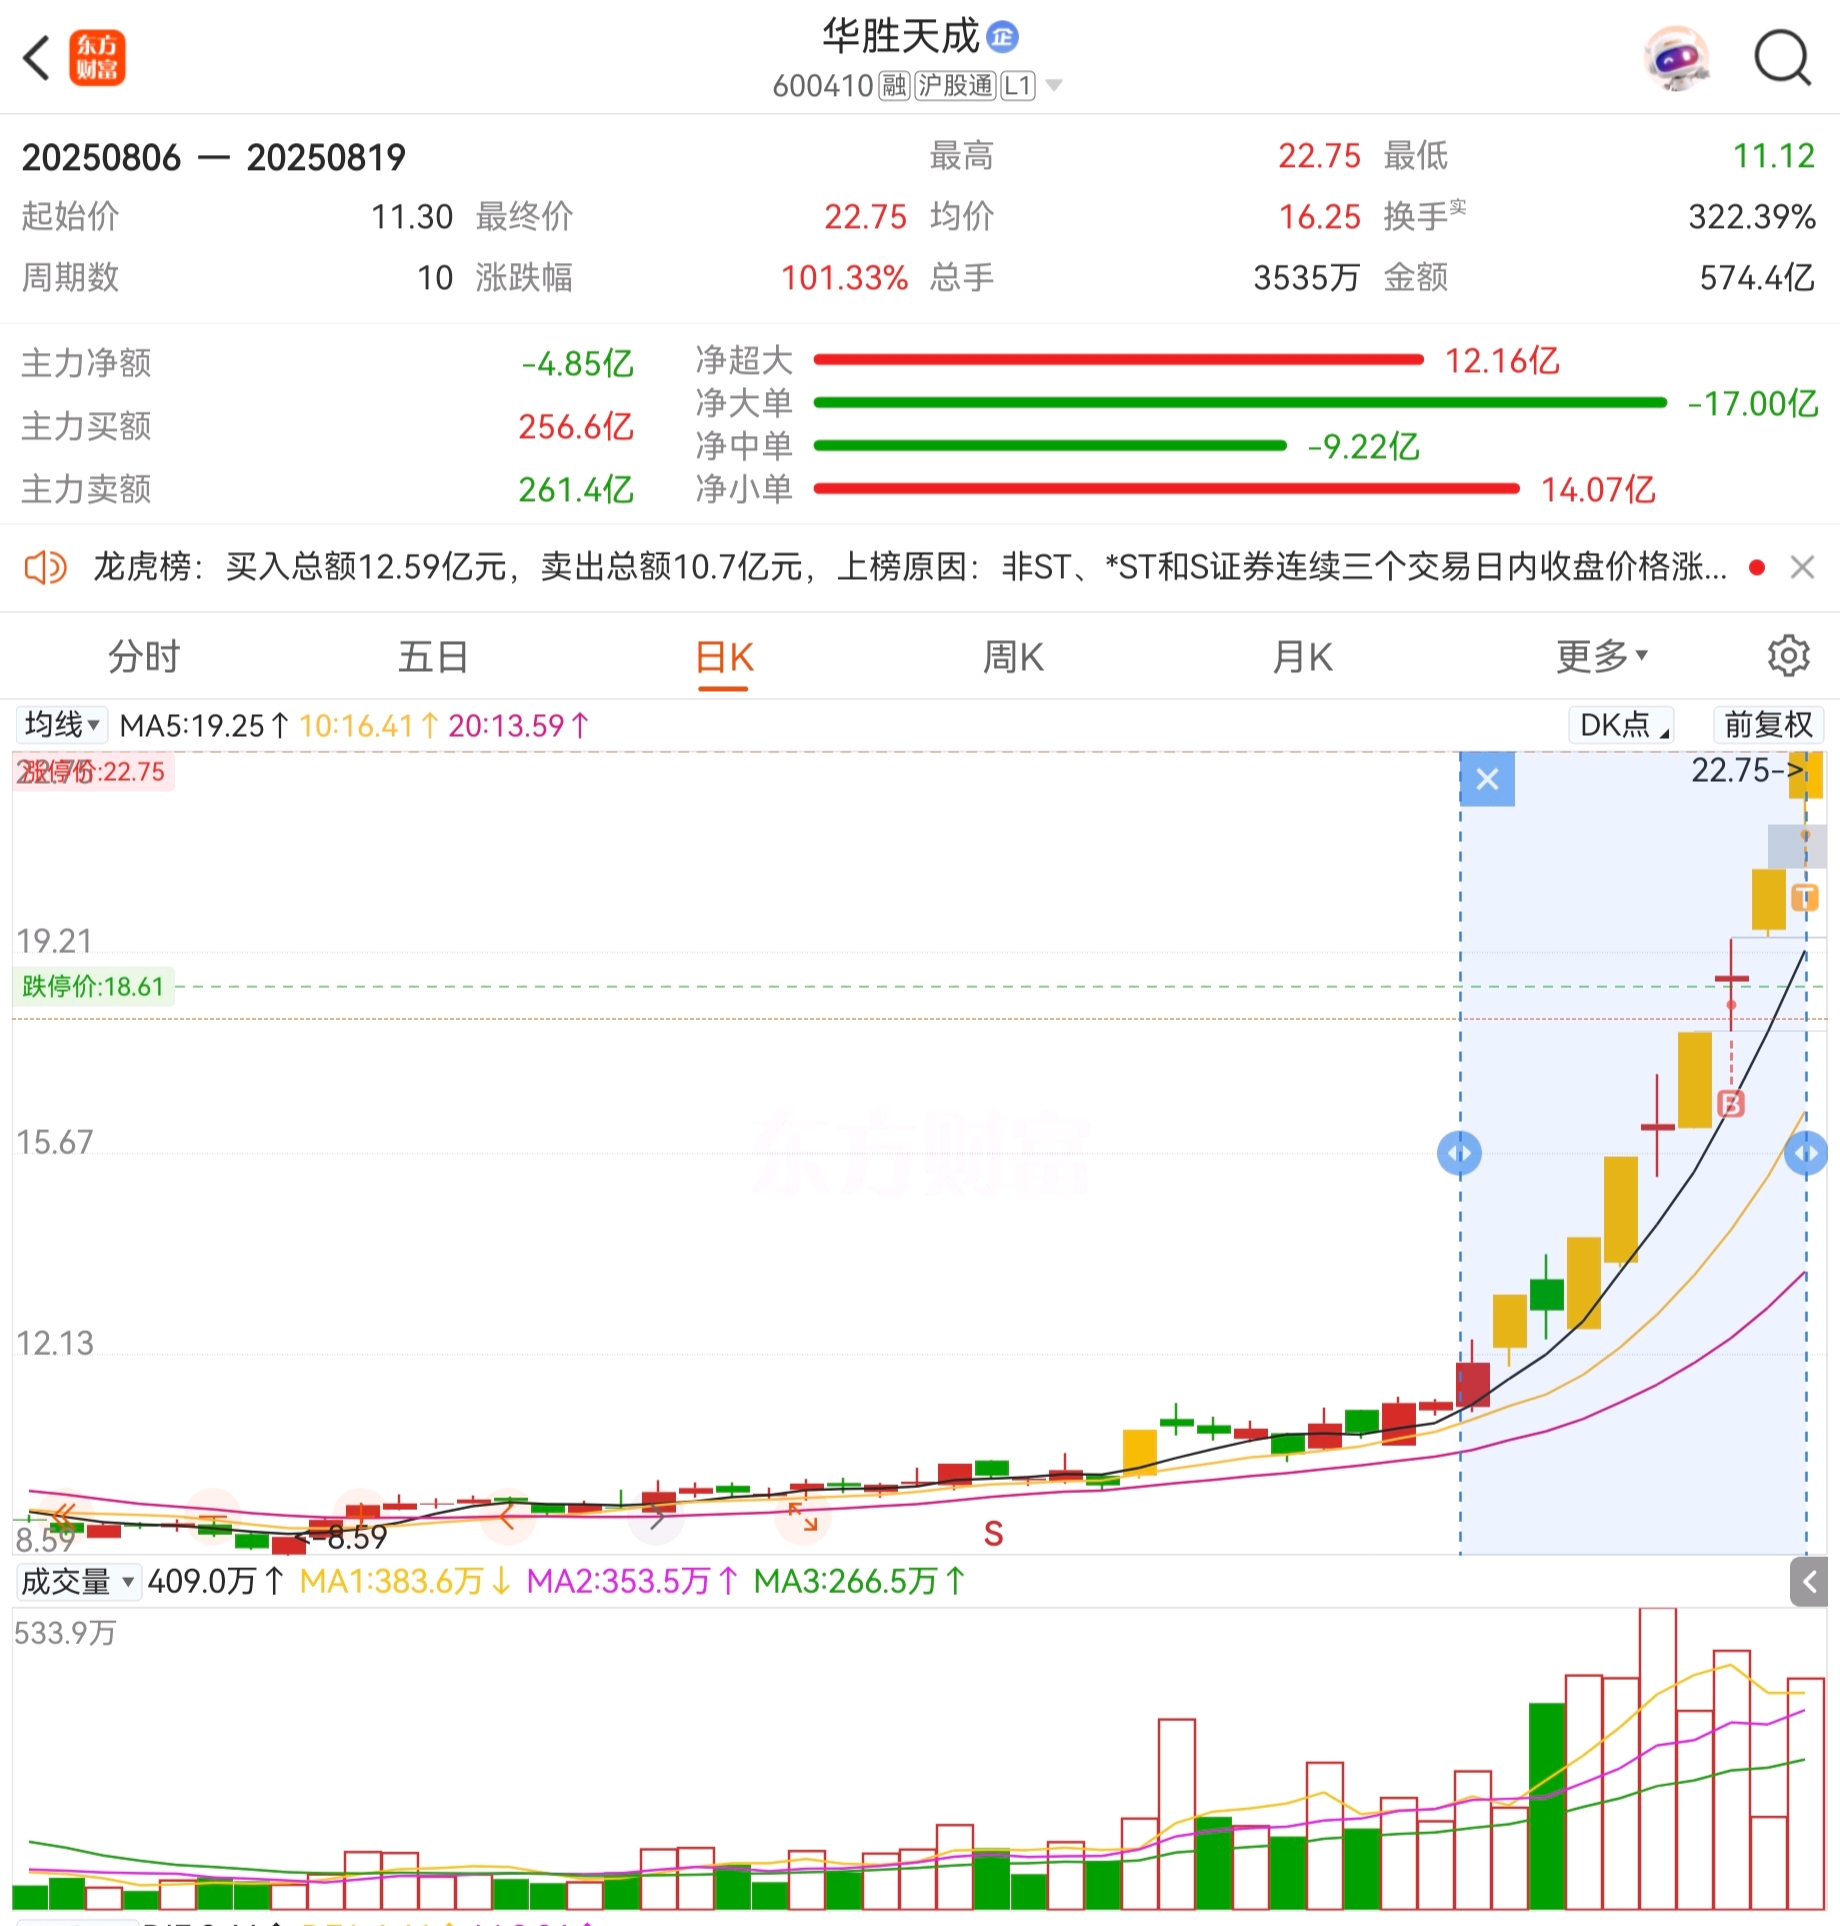1840x1926 pixels.
Task: Tap the MA5:19.25 readout
Action: pos(205,725)
